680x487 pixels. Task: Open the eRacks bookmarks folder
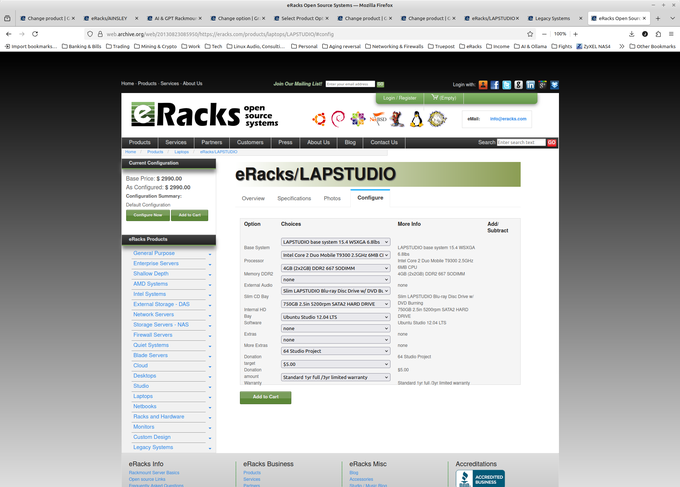pyautogui.click(x=471, y=46)
